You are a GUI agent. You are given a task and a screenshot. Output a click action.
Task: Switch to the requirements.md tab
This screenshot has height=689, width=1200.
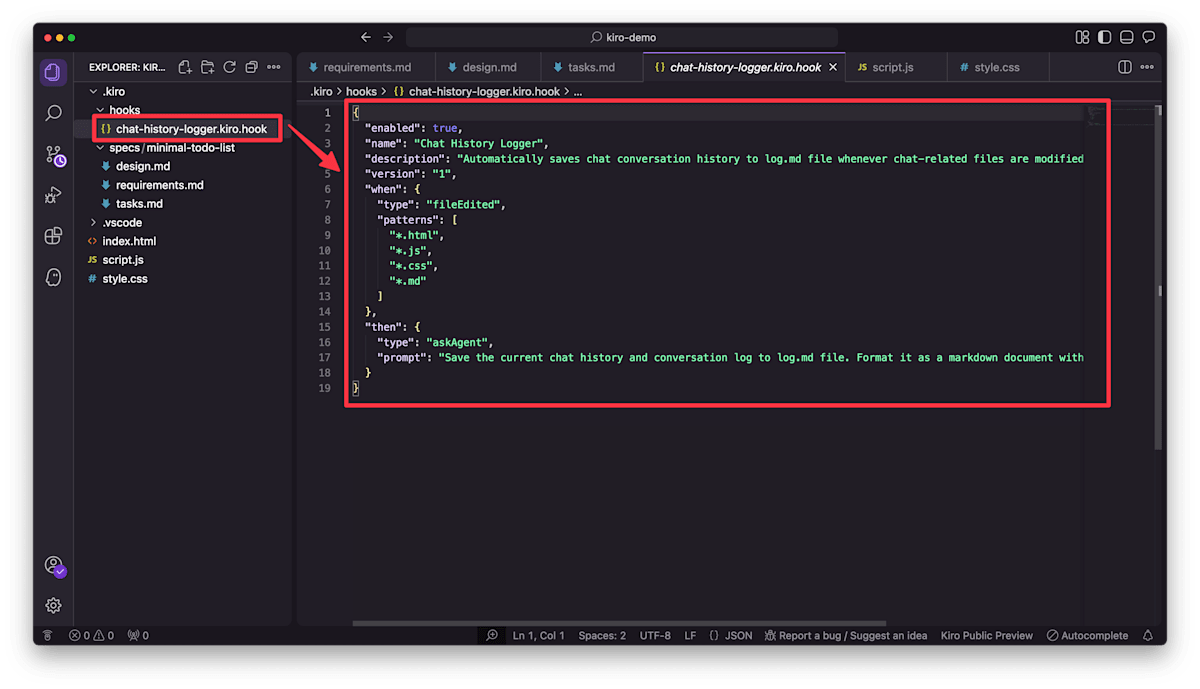[367, 67]
